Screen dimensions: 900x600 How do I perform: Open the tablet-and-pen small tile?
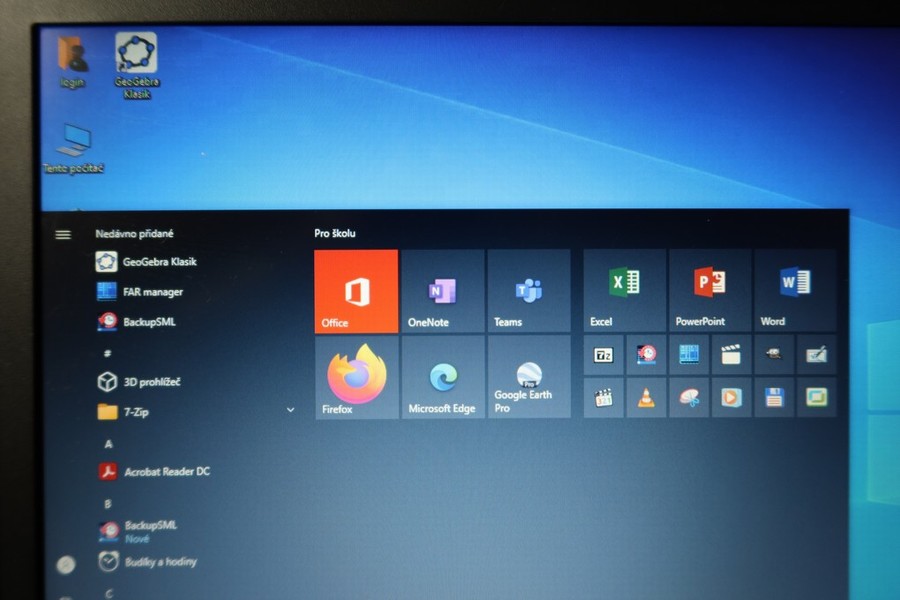coord(817,355)
